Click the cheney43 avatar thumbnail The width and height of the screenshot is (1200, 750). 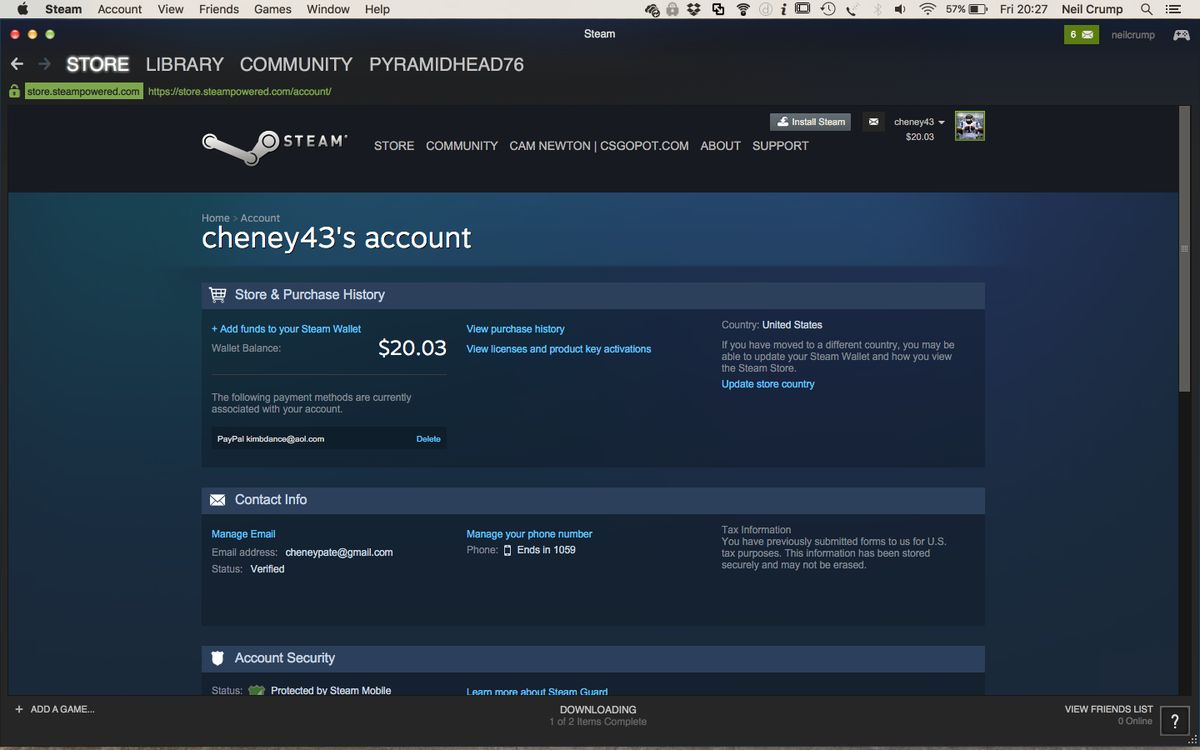[x=969, y=126]
